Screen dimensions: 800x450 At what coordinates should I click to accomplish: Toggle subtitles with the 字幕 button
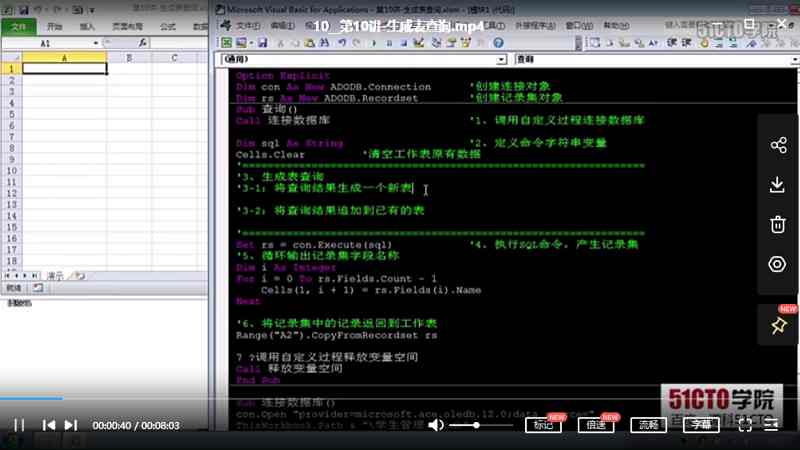[x=703, y=425]
